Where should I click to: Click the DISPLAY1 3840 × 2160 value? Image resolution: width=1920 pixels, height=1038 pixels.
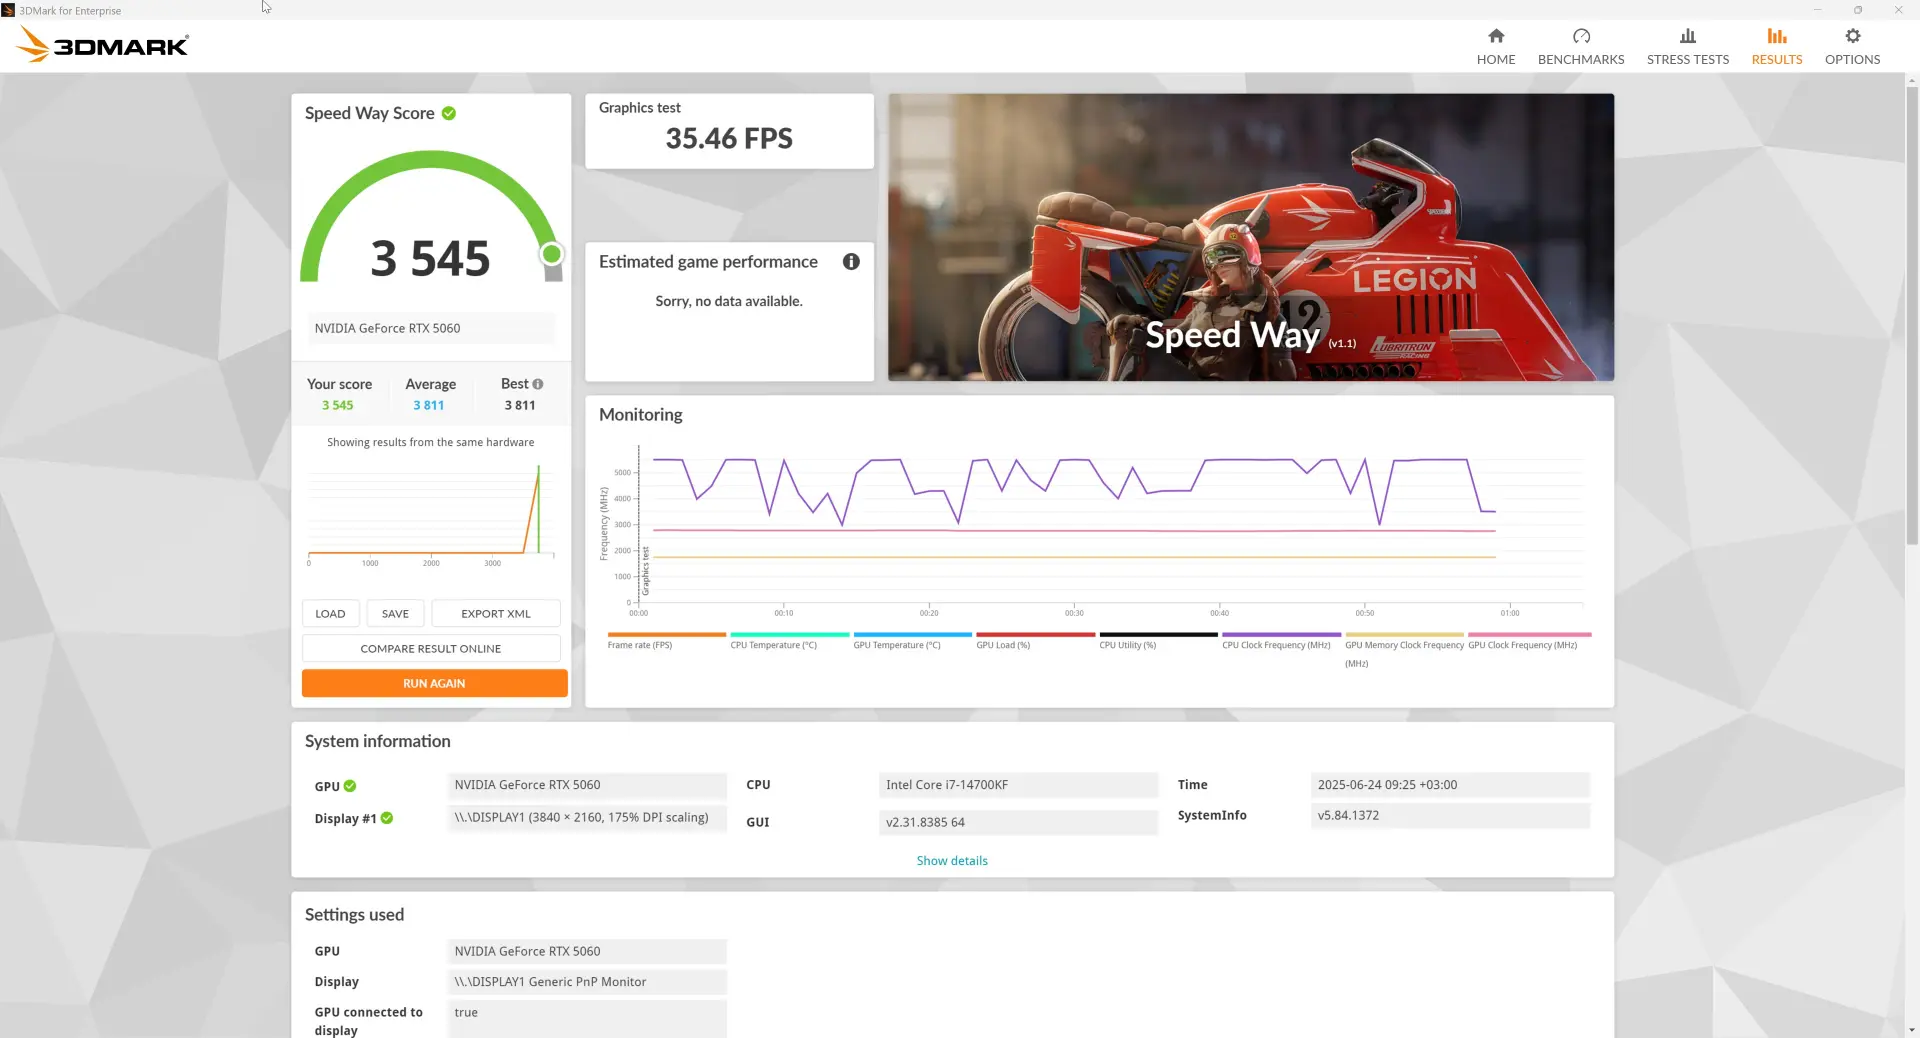(587, 818)
